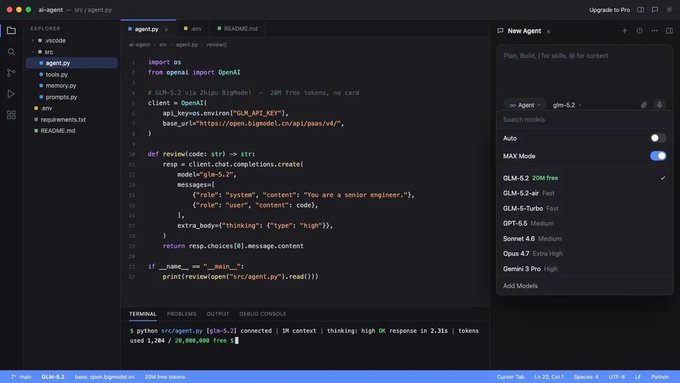The height and width of the screenshot is (383, 680).
Task: Select the TERMINAL panel tab
Action: 143,314
